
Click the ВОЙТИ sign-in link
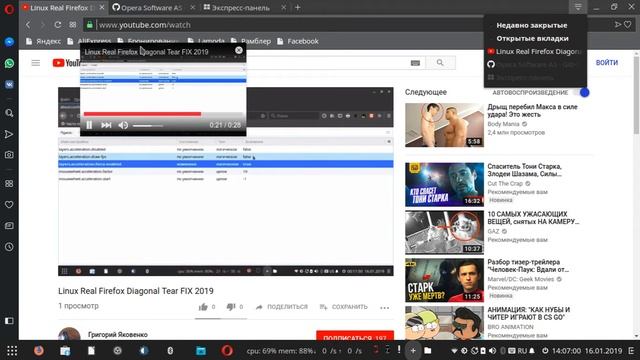pyautogui.click(x=607, y=62)
